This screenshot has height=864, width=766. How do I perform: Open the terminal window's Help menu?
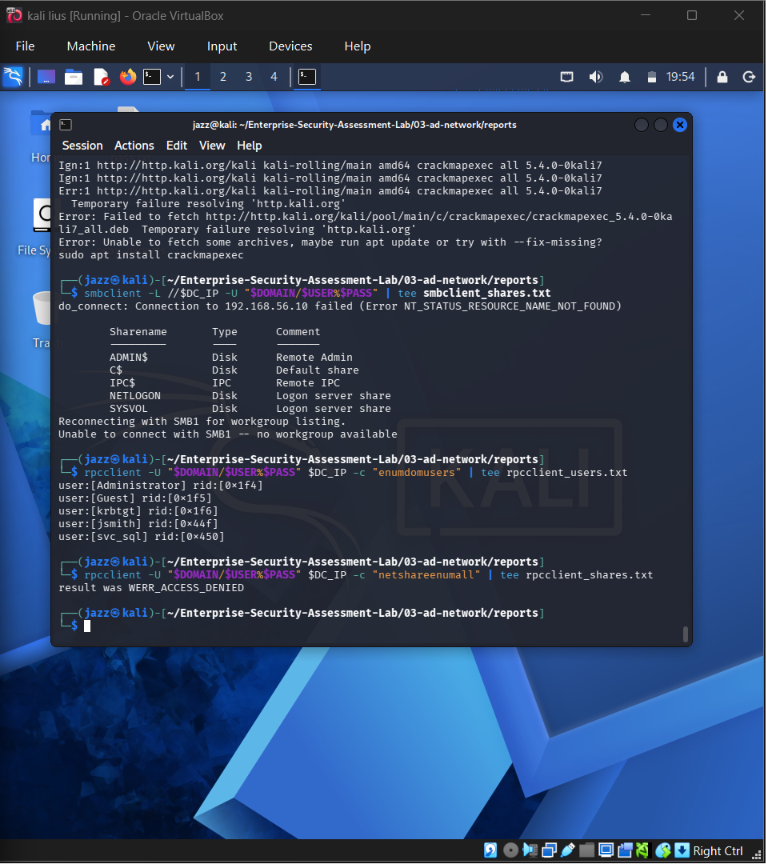(249, 145)
